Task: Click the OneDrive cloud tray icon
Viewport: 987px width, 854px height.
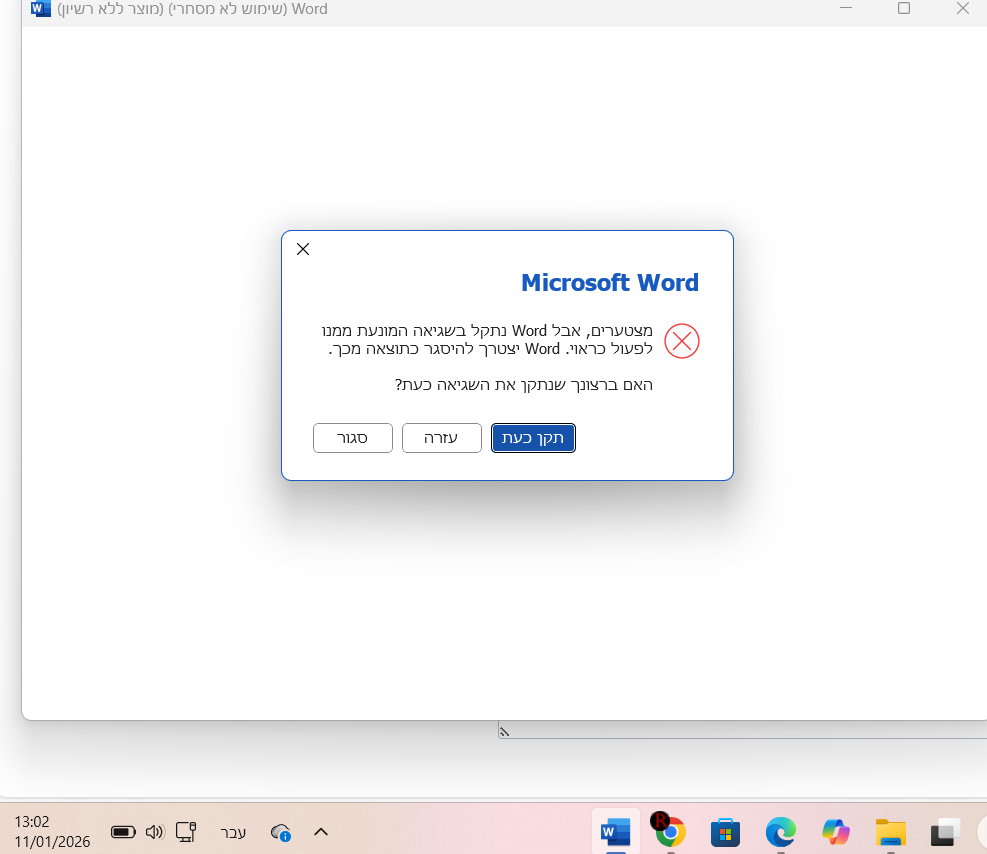Action: click(281, 832)
